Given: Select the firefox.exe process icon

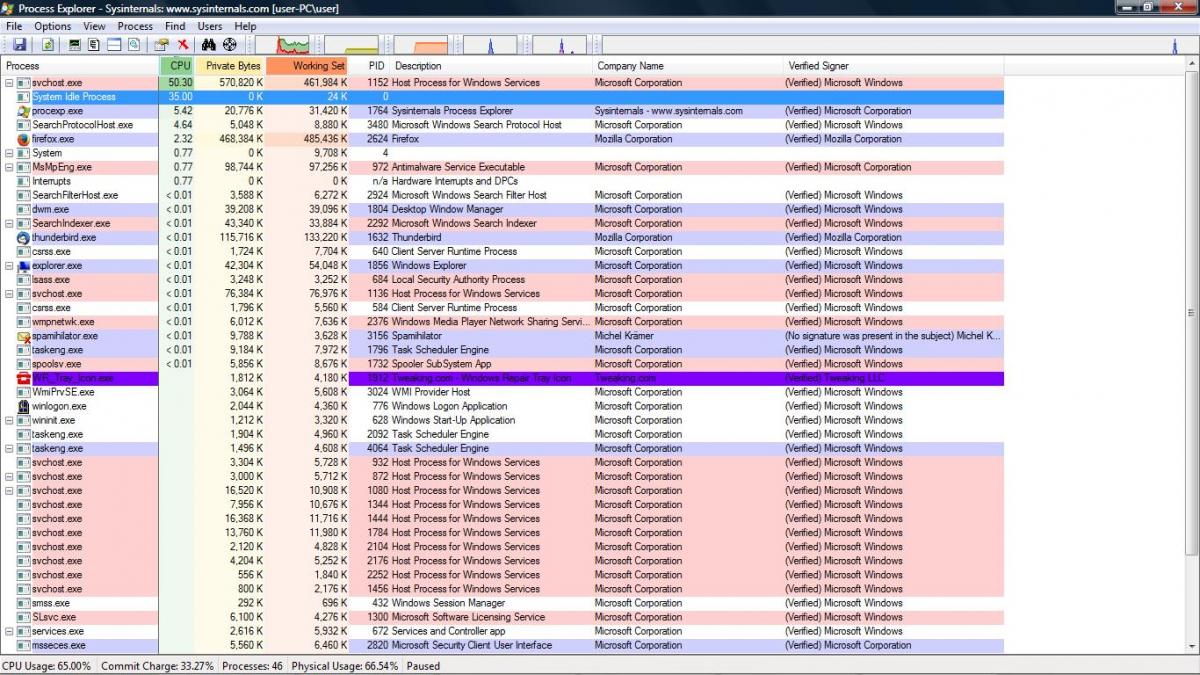Looking at the screenshot, I should [24, 139].
